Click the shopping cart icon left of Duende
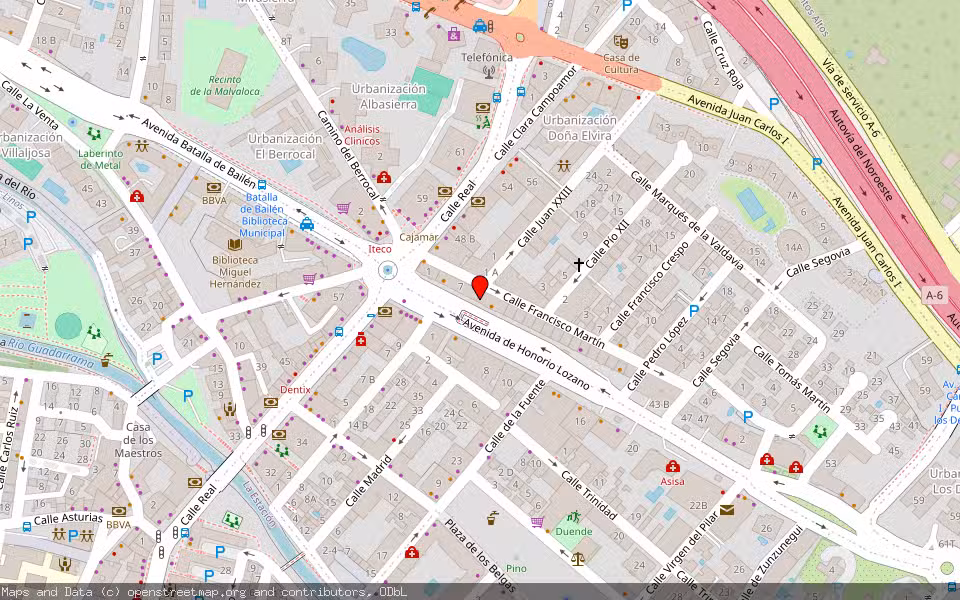 pos(537,522)
